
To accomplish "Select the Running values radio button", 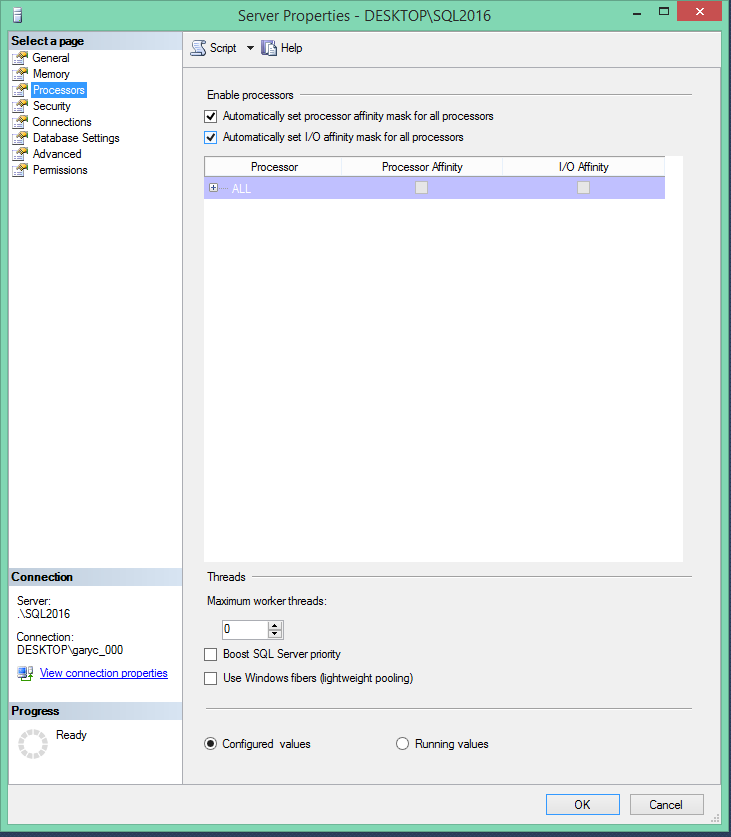I will pyautogui.click(x=402, y=744).
